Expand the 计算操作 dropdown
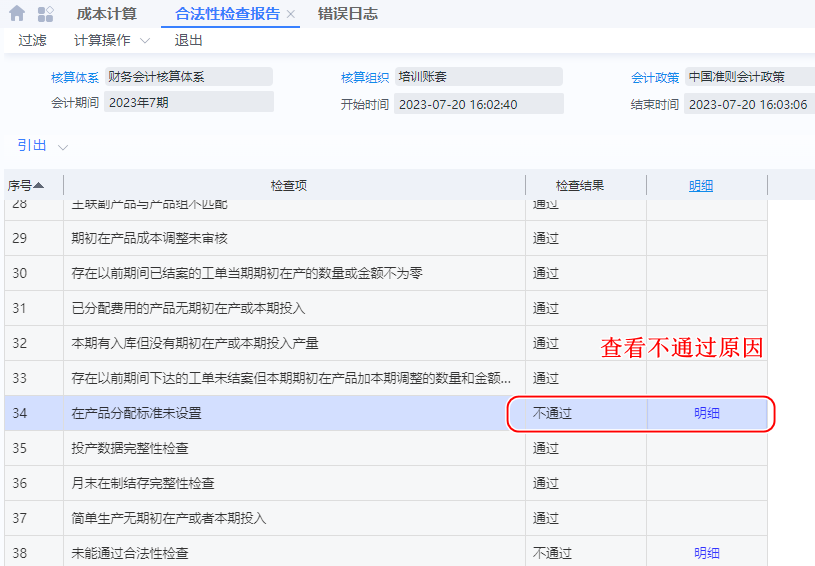 pyautogui.click(x=111, y=40)
